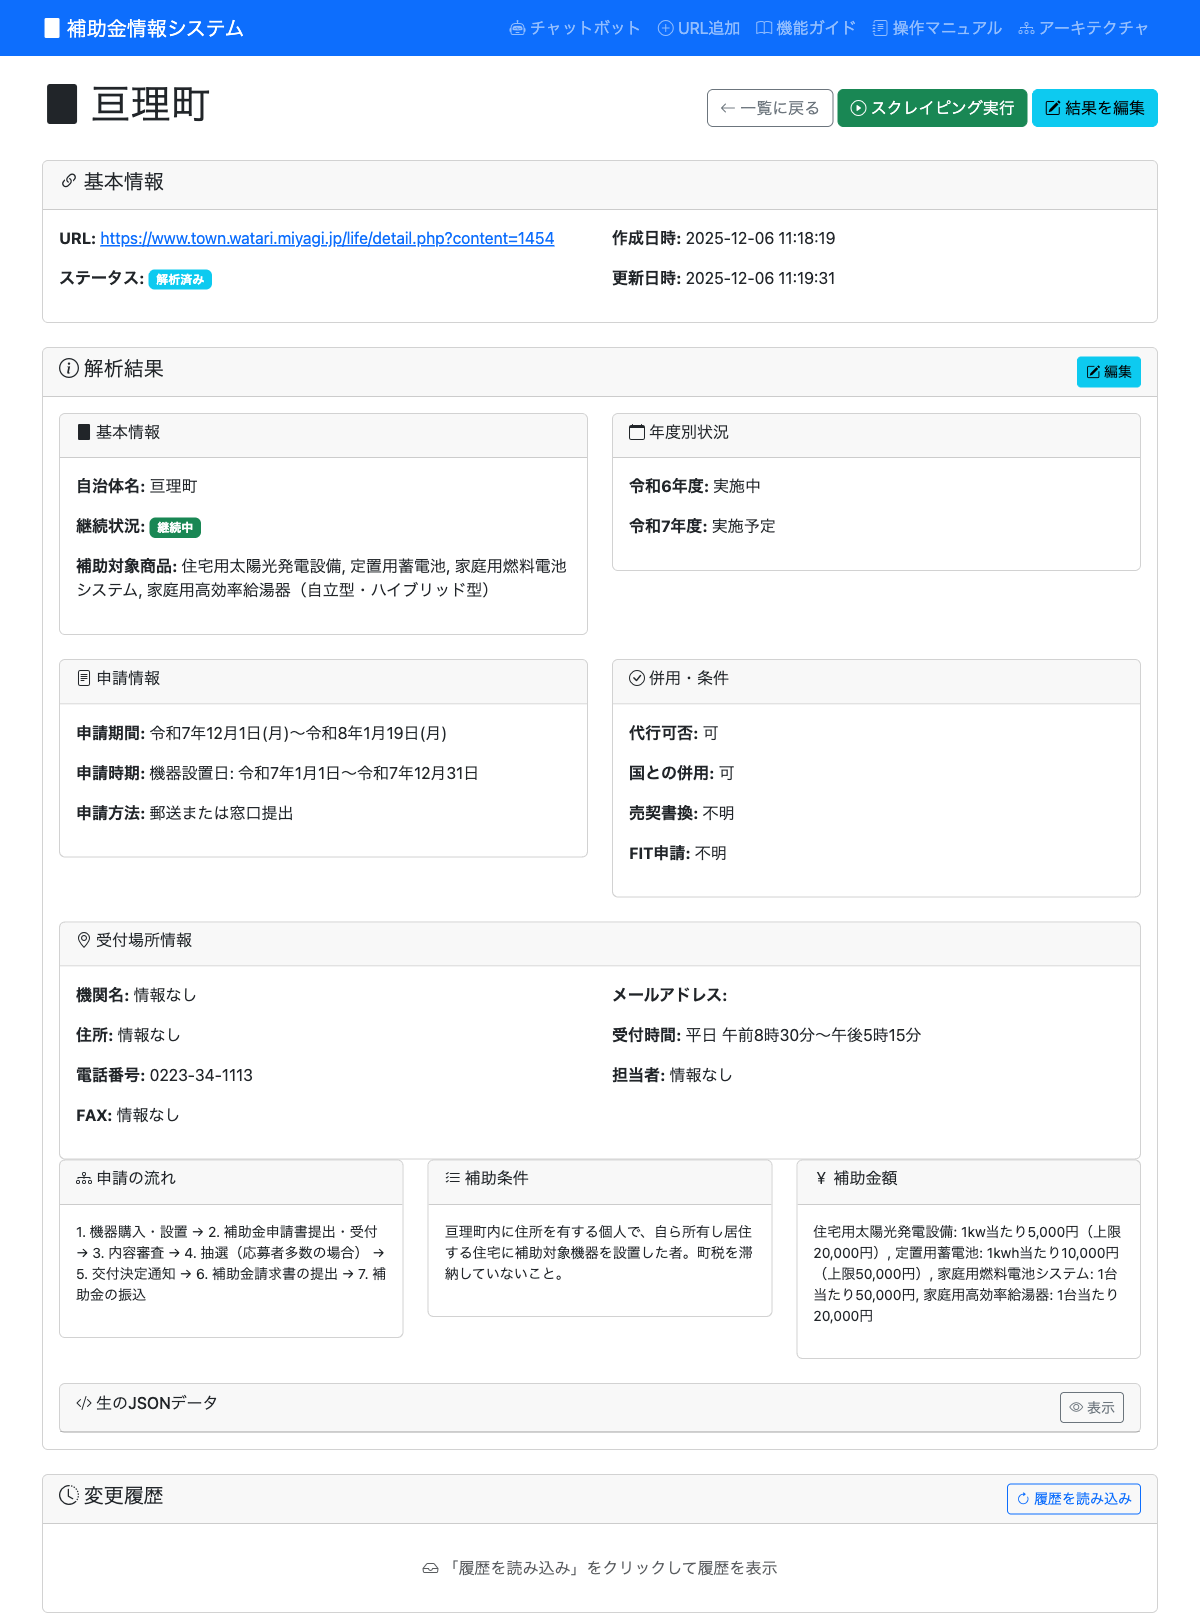Image resolution: width=1200 pixels, height=1613 pixels.
Task: Click the yen icon beside 補助金額
Action: (x=821, y=1178)
